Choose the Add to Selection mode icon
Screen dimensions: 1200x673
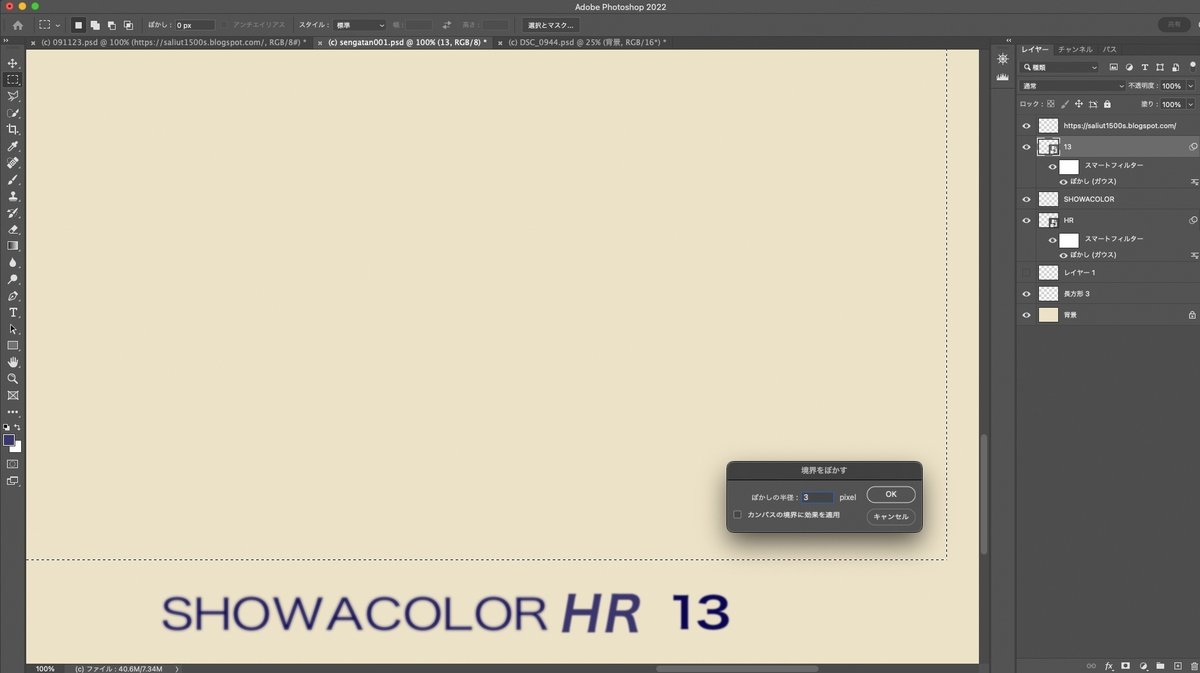95,24
